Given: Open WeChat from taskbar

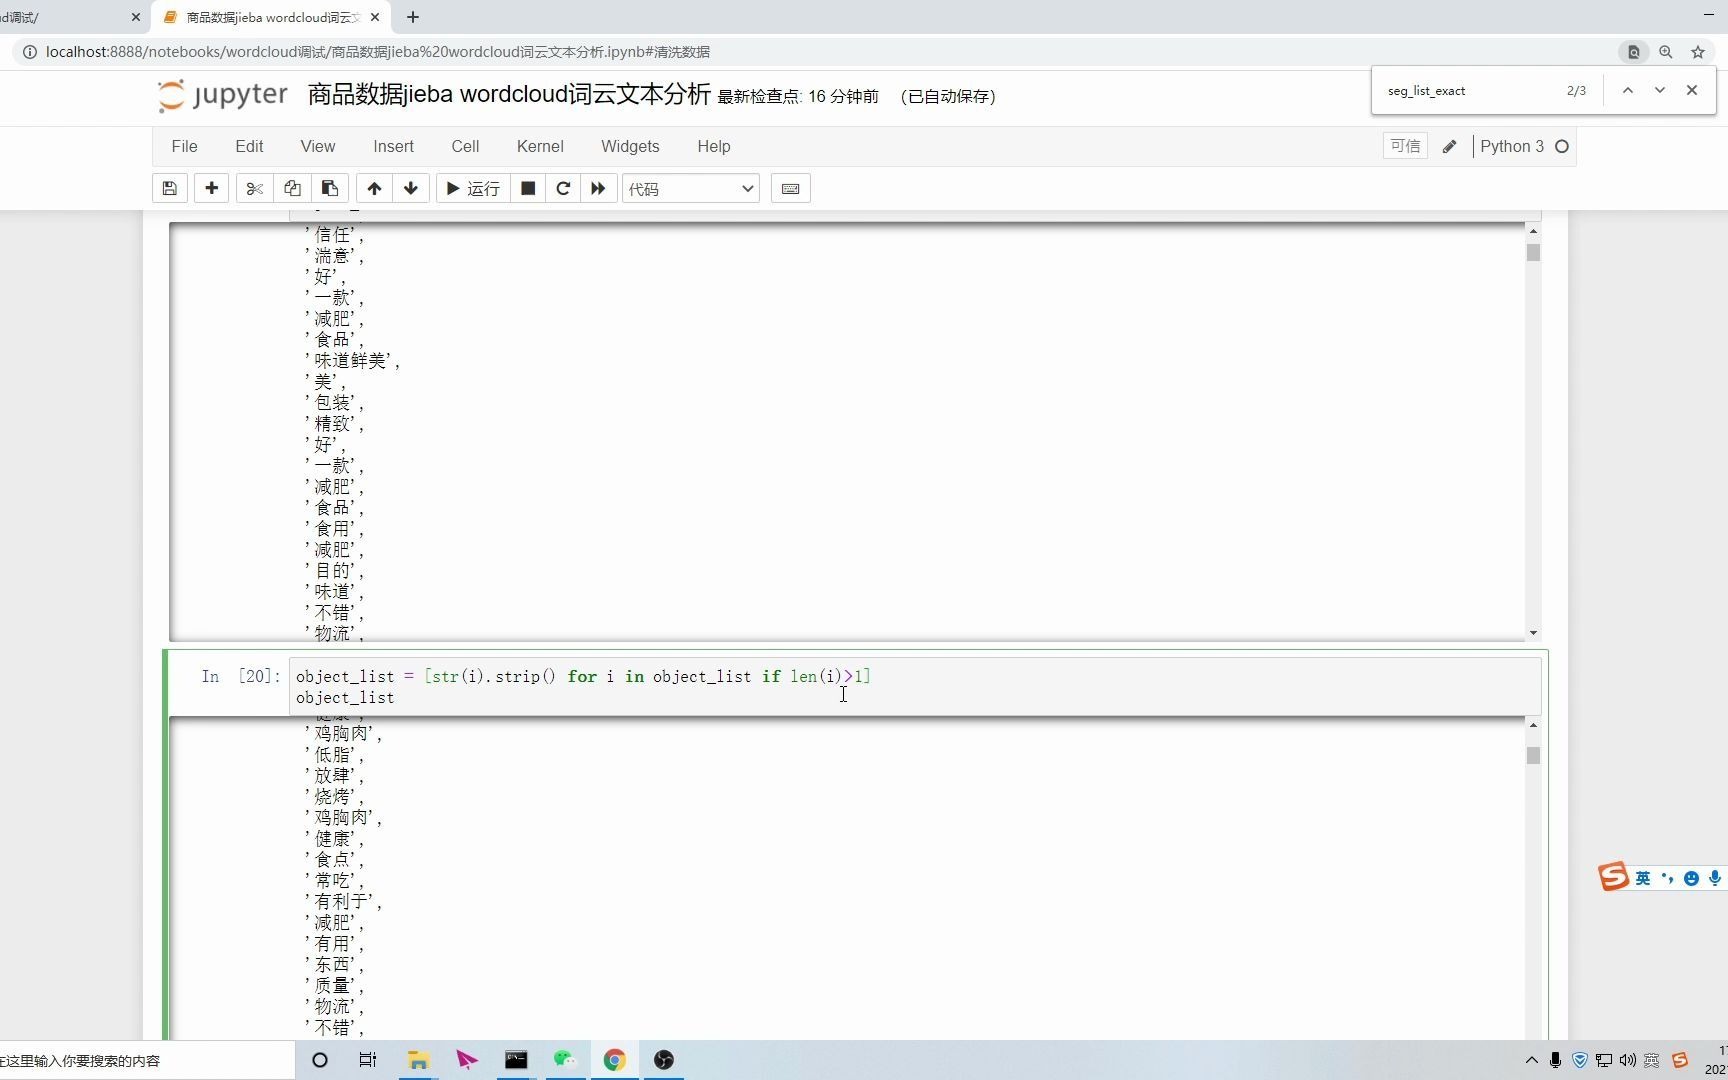Looking at the screenshot, I should coord(565,1060).
